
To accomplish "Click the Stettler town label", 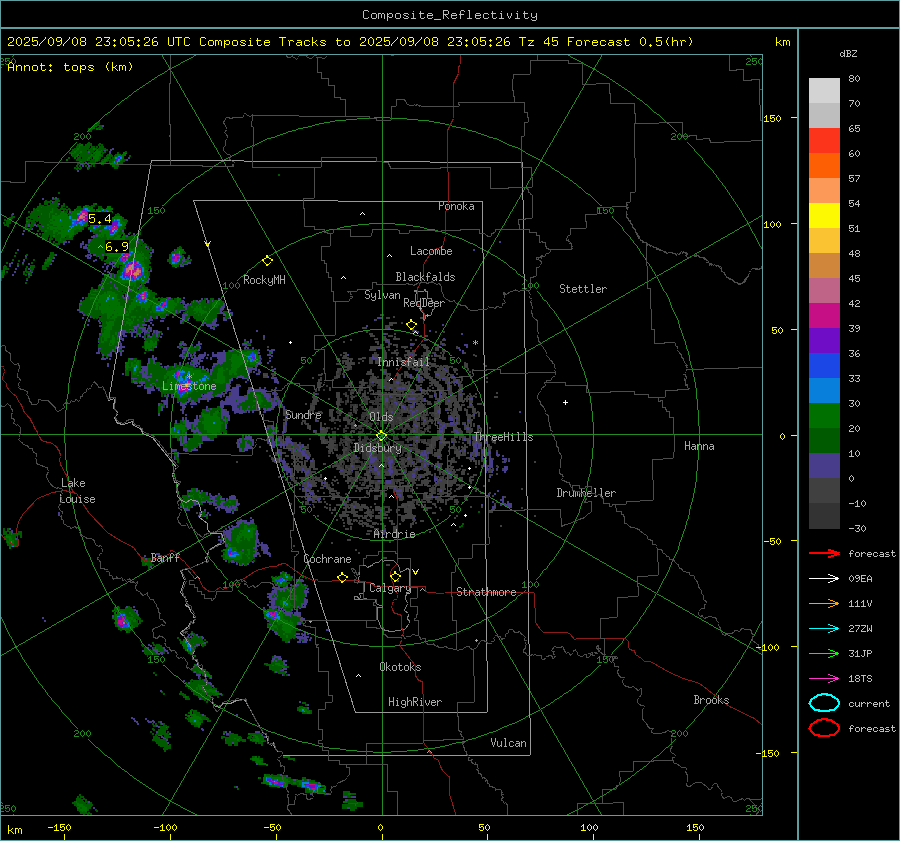I will pyautogui.click(x=583, y=289).
